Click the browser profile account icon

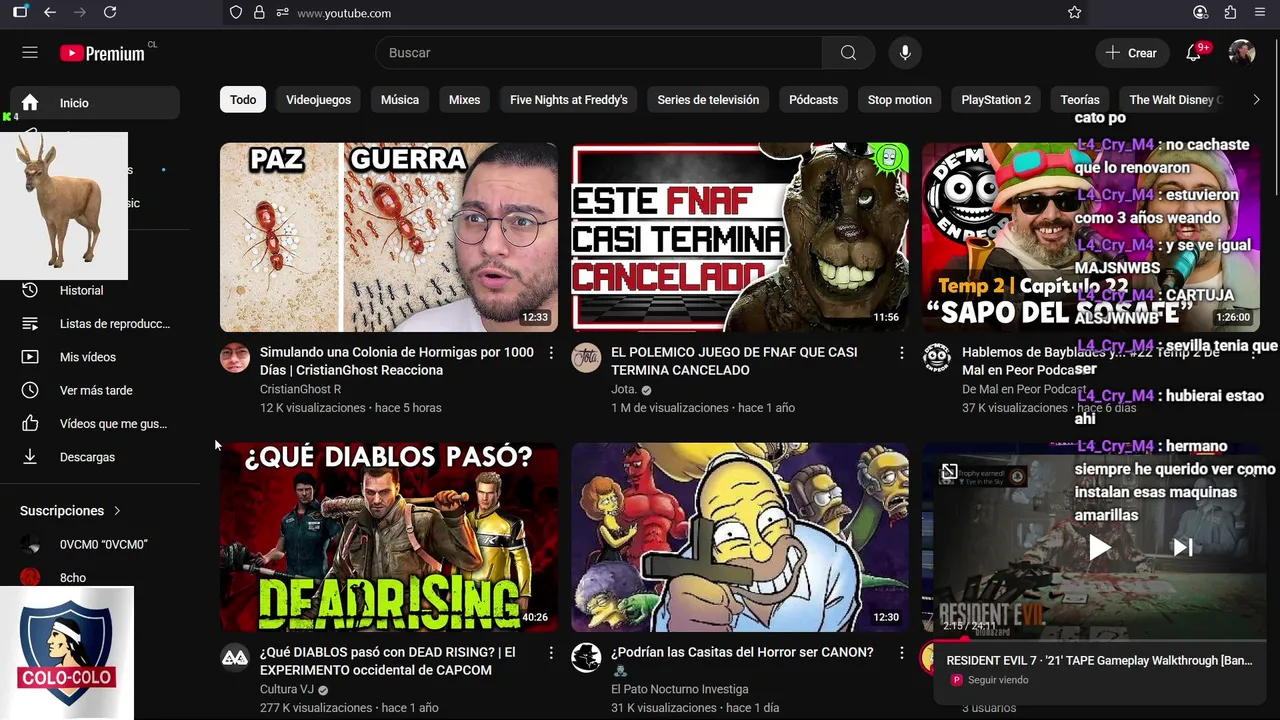tap(1200, 12)
